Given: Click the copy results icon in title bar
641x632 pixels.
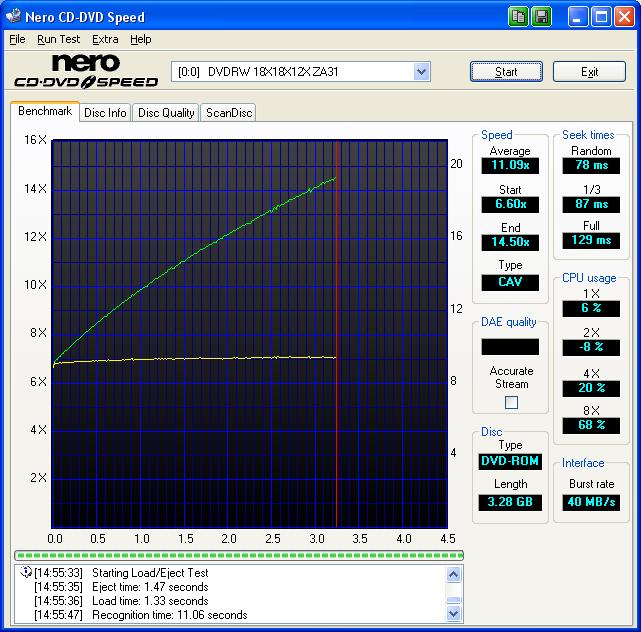Looking at the screenshot, I should point(518,17).
